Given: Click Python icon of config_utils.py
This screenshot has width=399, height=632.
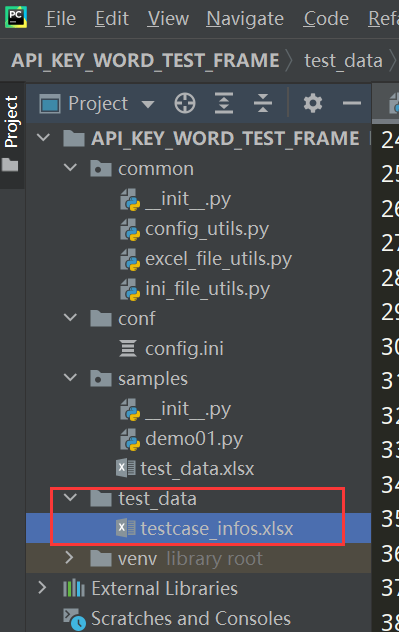Looking at the screenshot, I should pos(130,229).
